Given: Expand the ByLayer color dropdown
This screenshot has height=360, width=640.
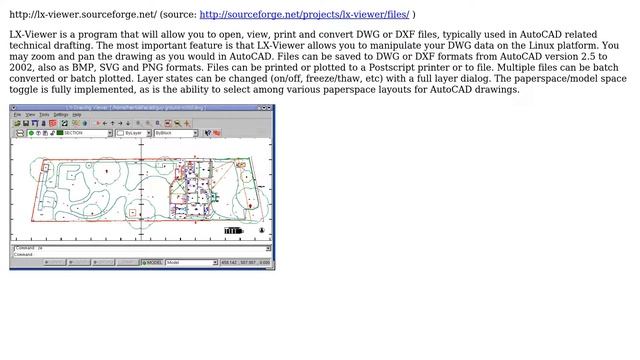Looking at the screenshot, I should click(149, 133).
